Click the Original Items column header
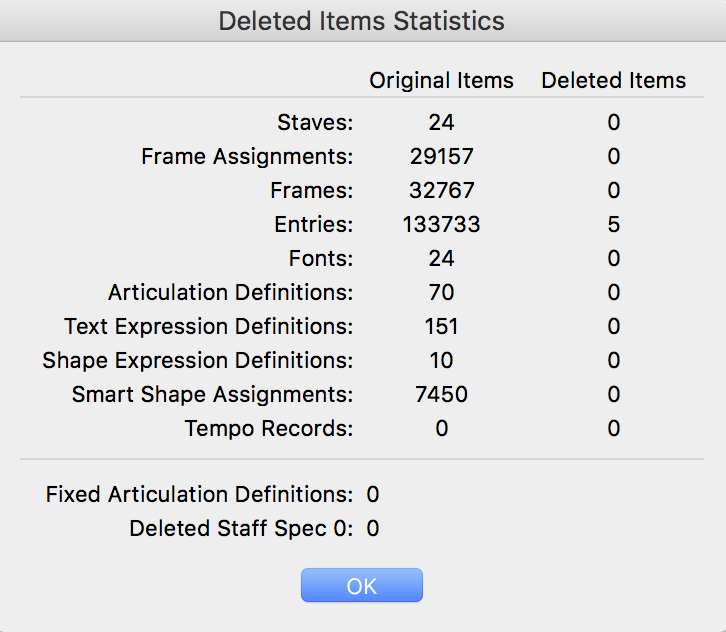The image size is (726, 632). [x=441, y=81]
